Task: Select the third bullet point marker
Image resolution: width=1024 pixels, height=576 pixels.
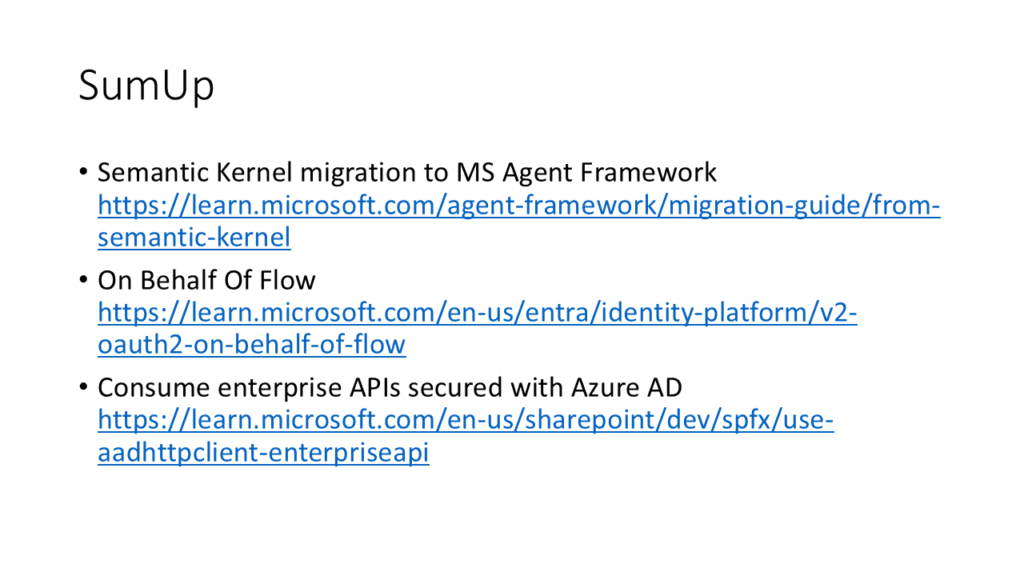Action: (84, 389)
